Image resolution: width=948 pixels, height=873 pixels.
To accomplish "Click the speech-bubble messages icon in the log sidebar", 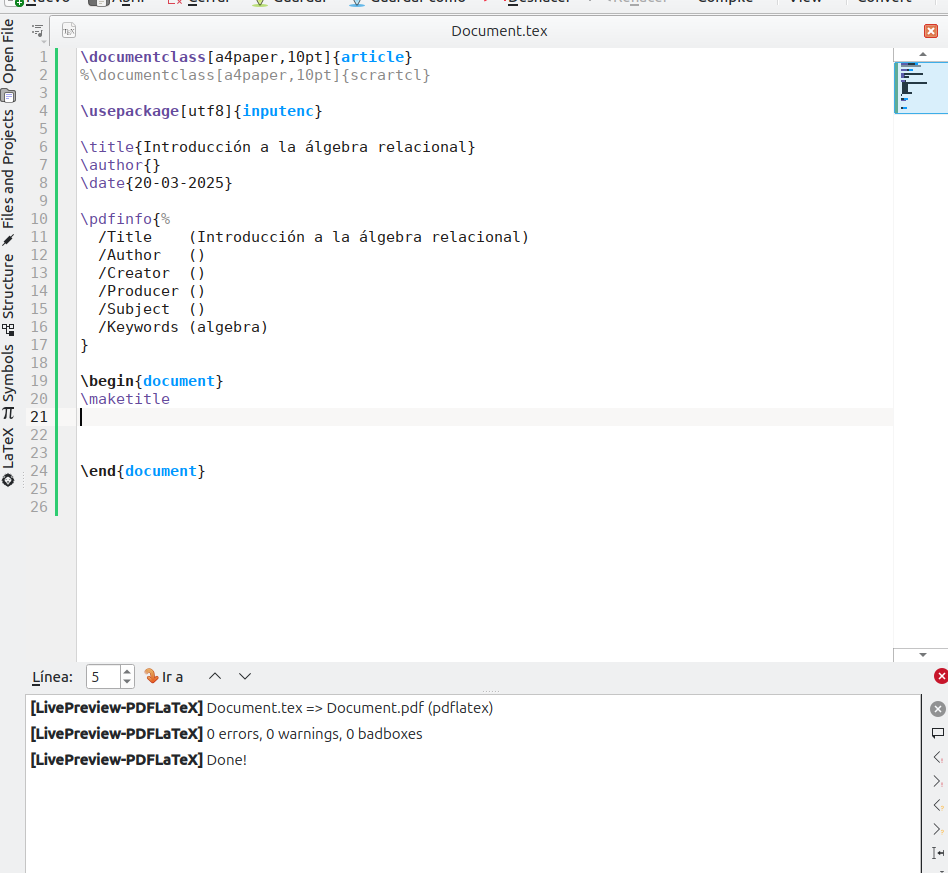I will (x=937, y=733).
